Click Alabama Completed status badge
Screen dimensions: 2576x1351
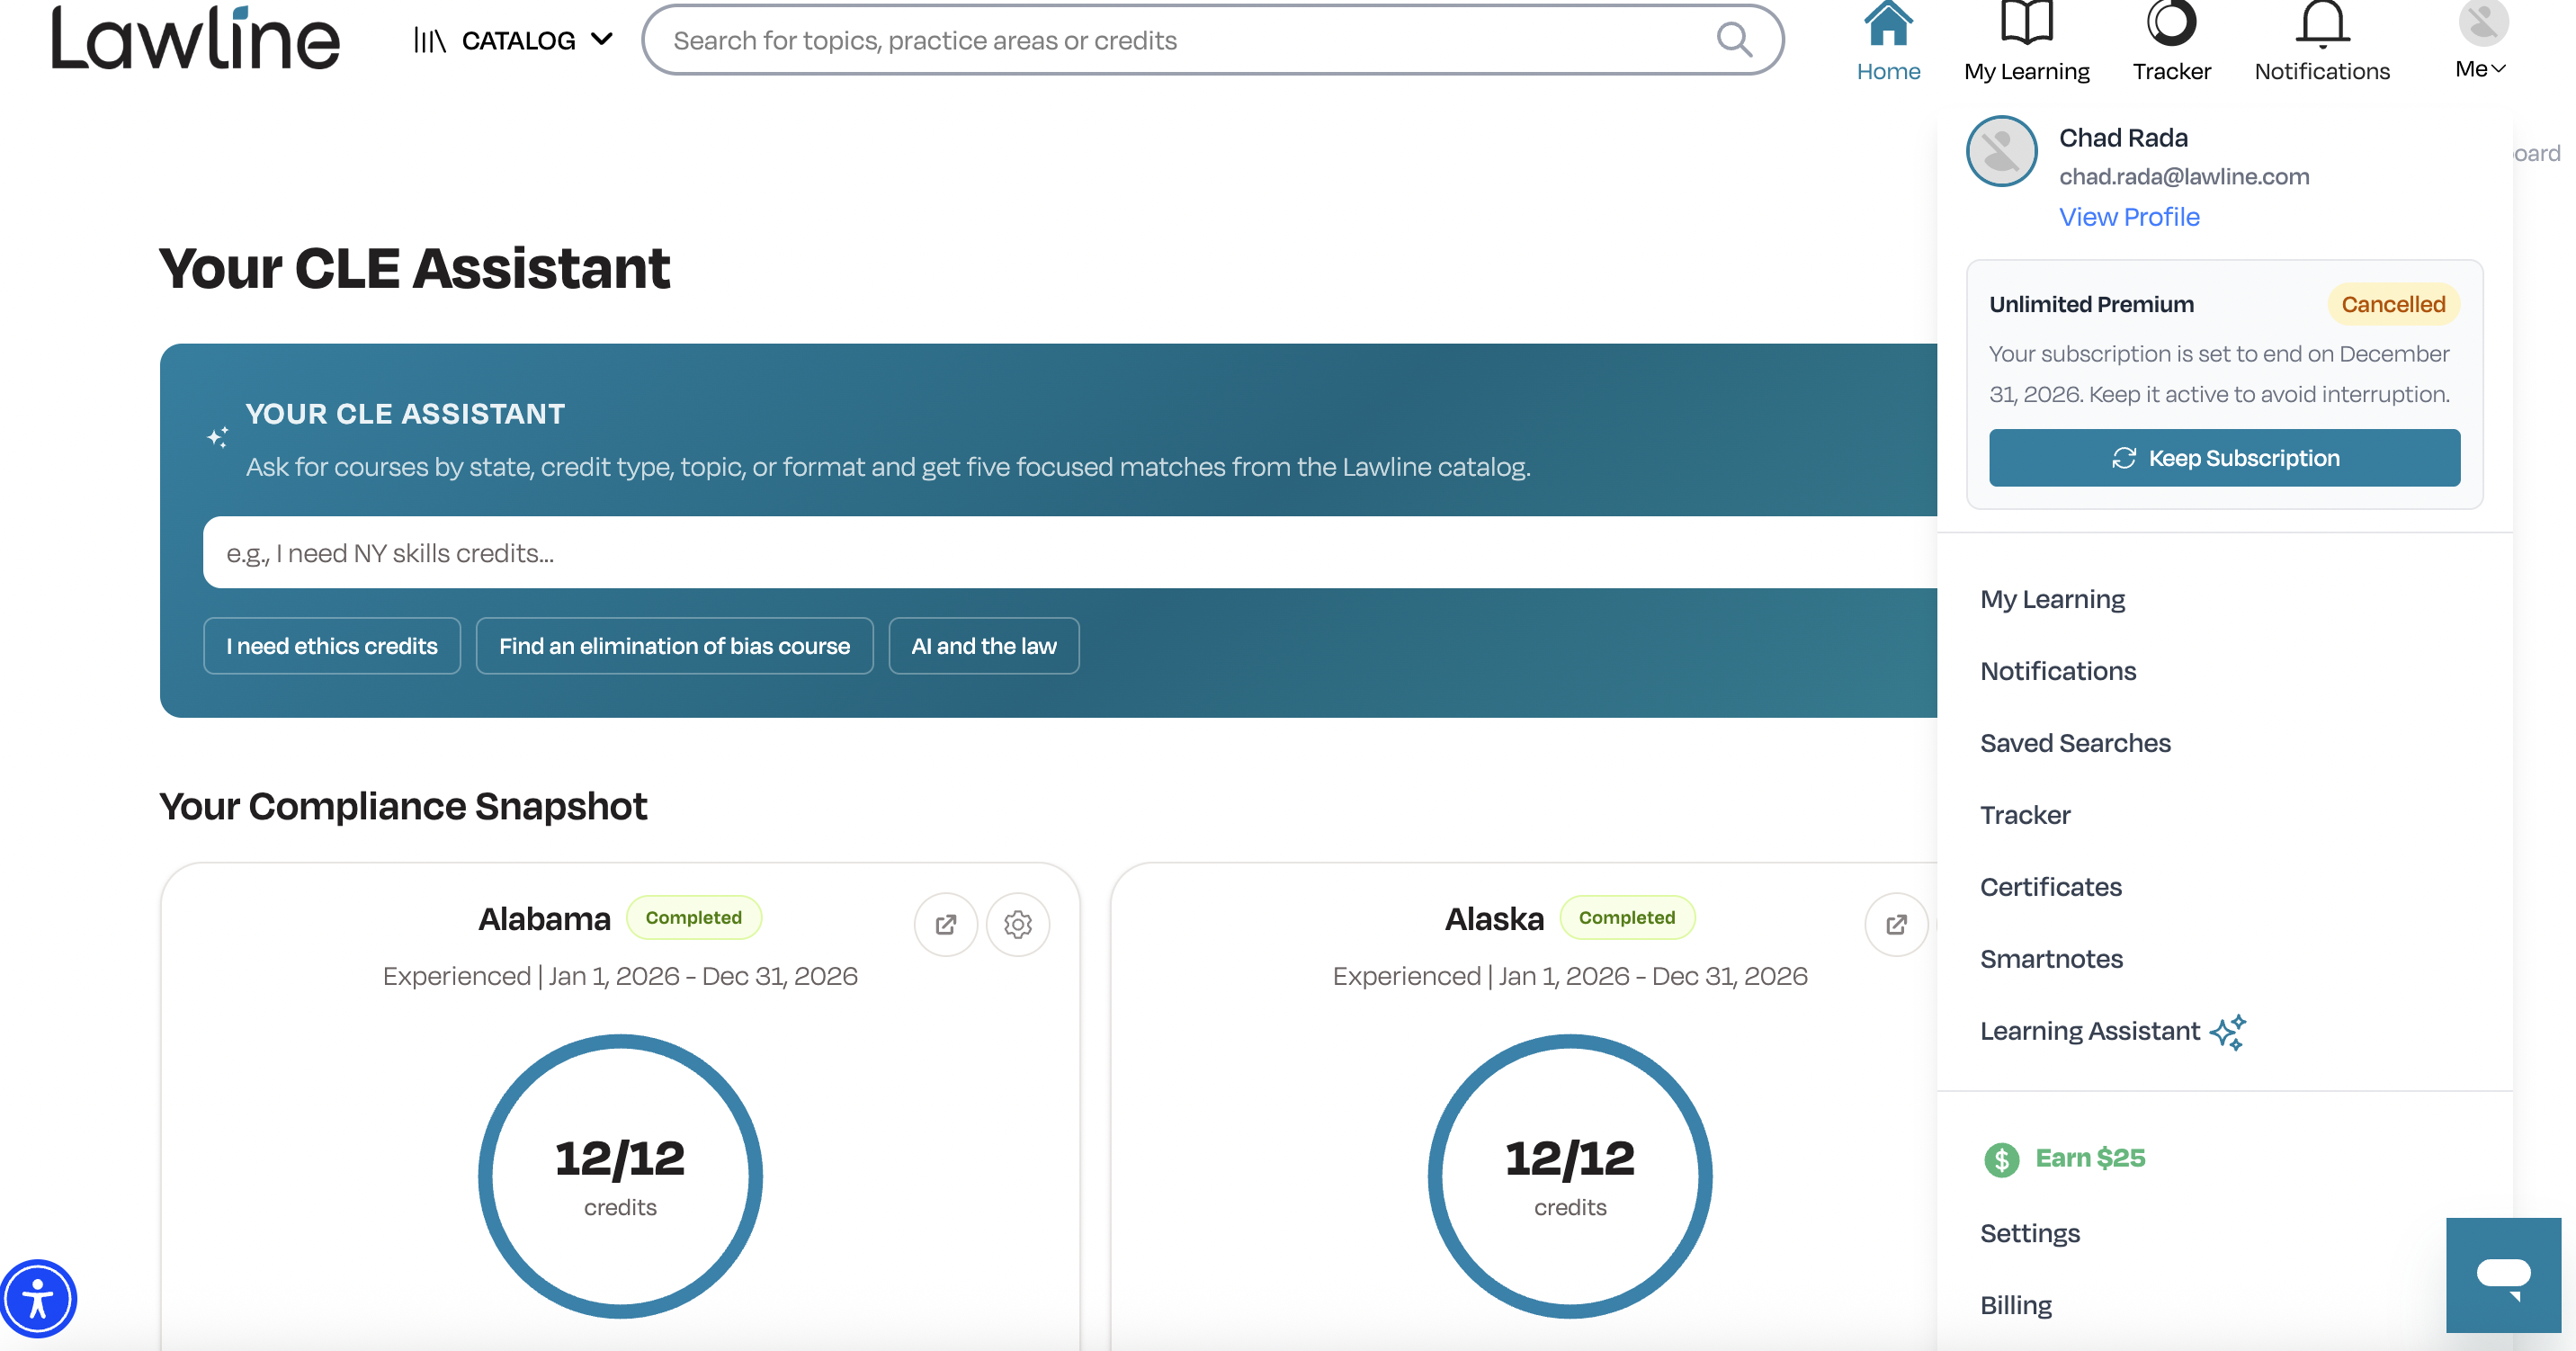click(x=693, y=917)
